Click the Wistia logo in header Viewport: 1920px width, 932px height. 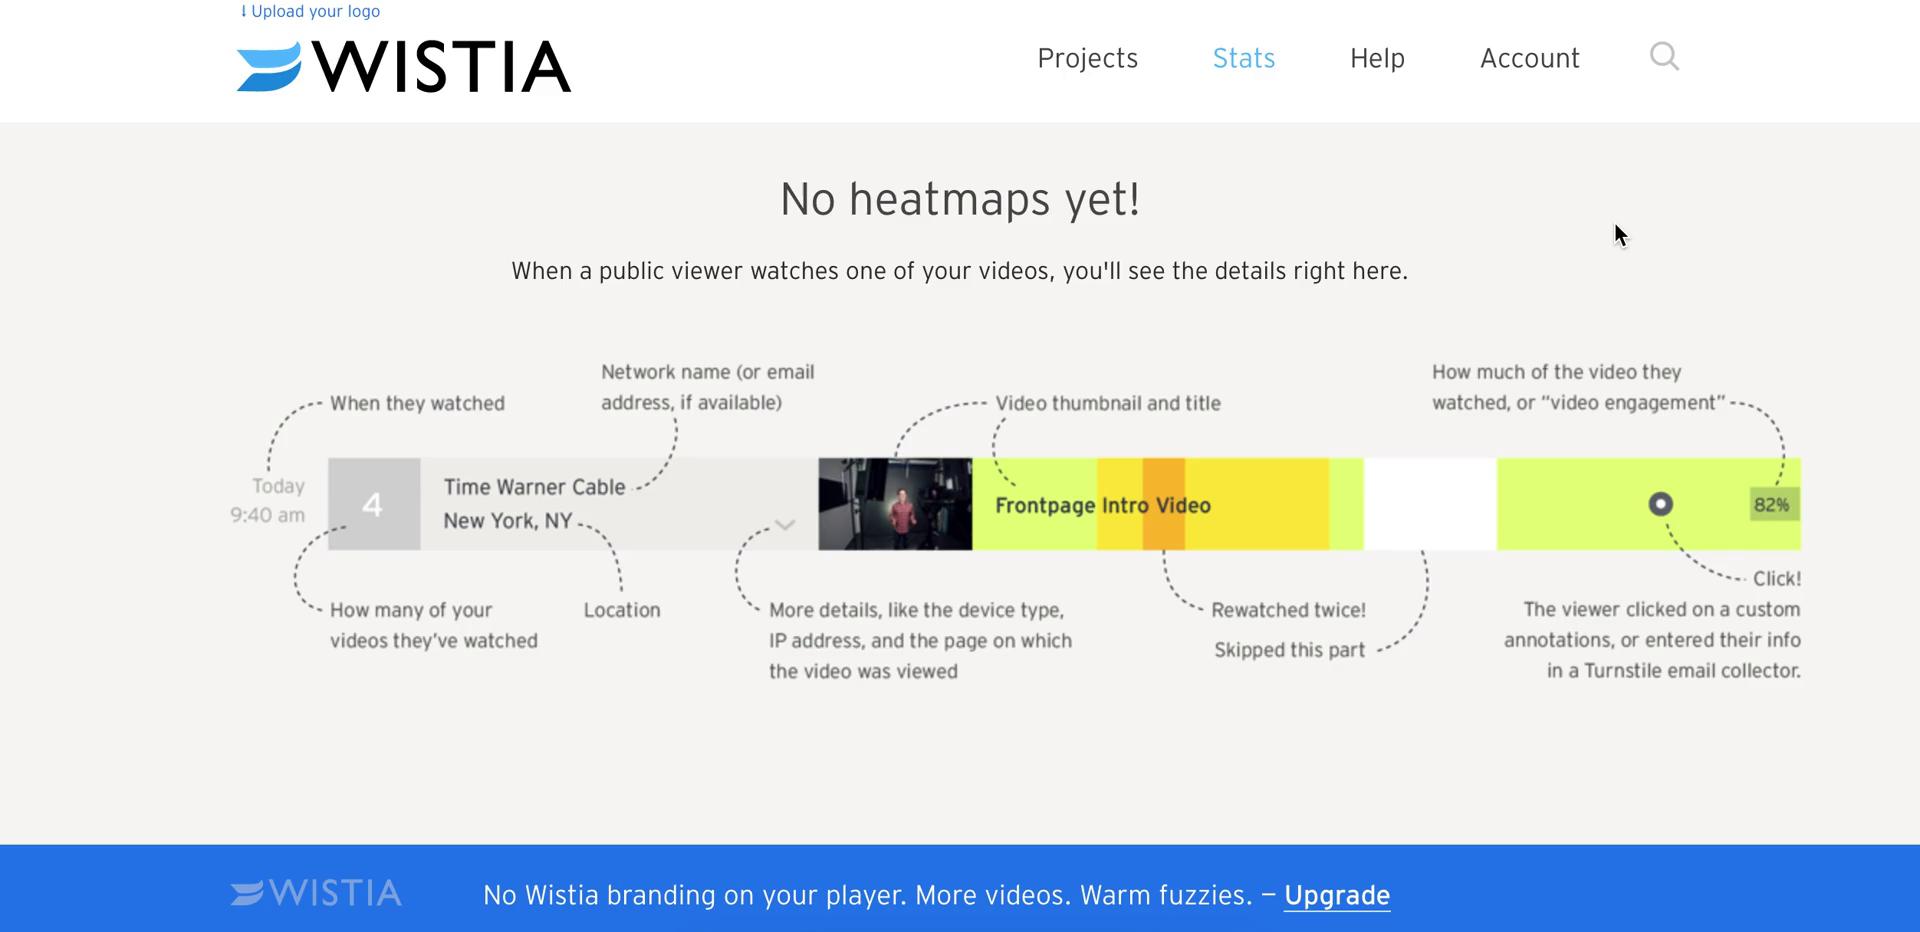point(404,66)
